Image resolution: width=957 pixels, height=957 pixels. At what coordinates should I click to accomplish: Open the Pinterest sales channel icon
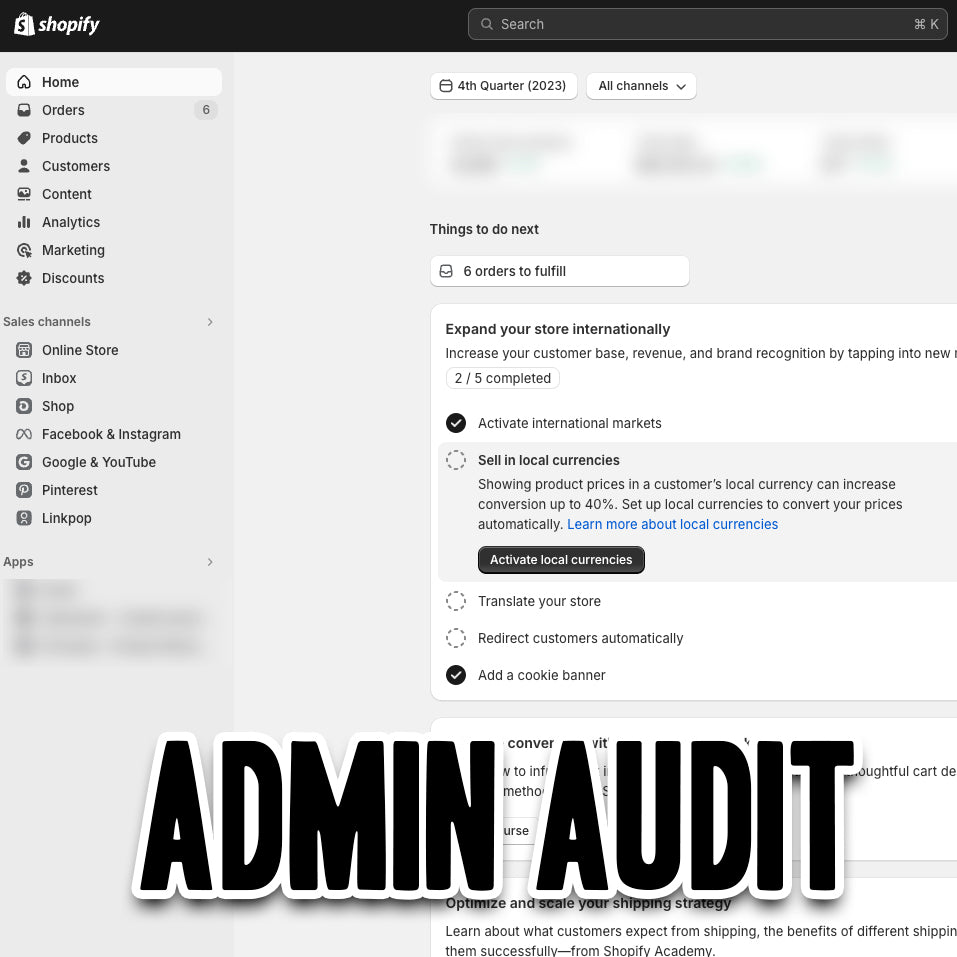click(23, 490)
